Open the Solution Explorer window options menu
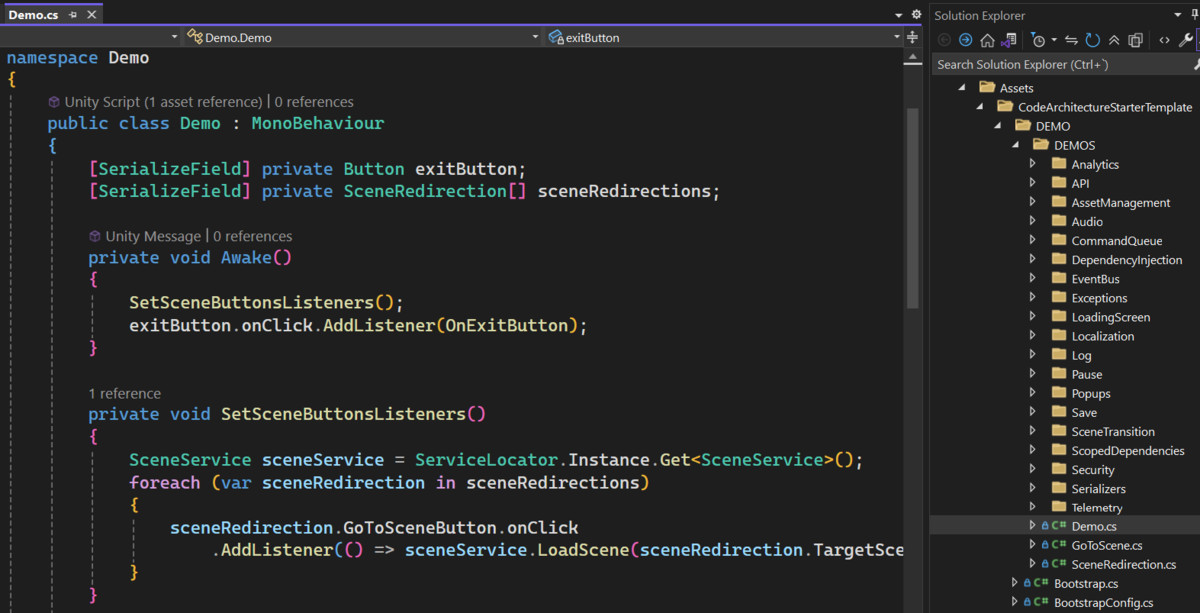 (1177, 15)
